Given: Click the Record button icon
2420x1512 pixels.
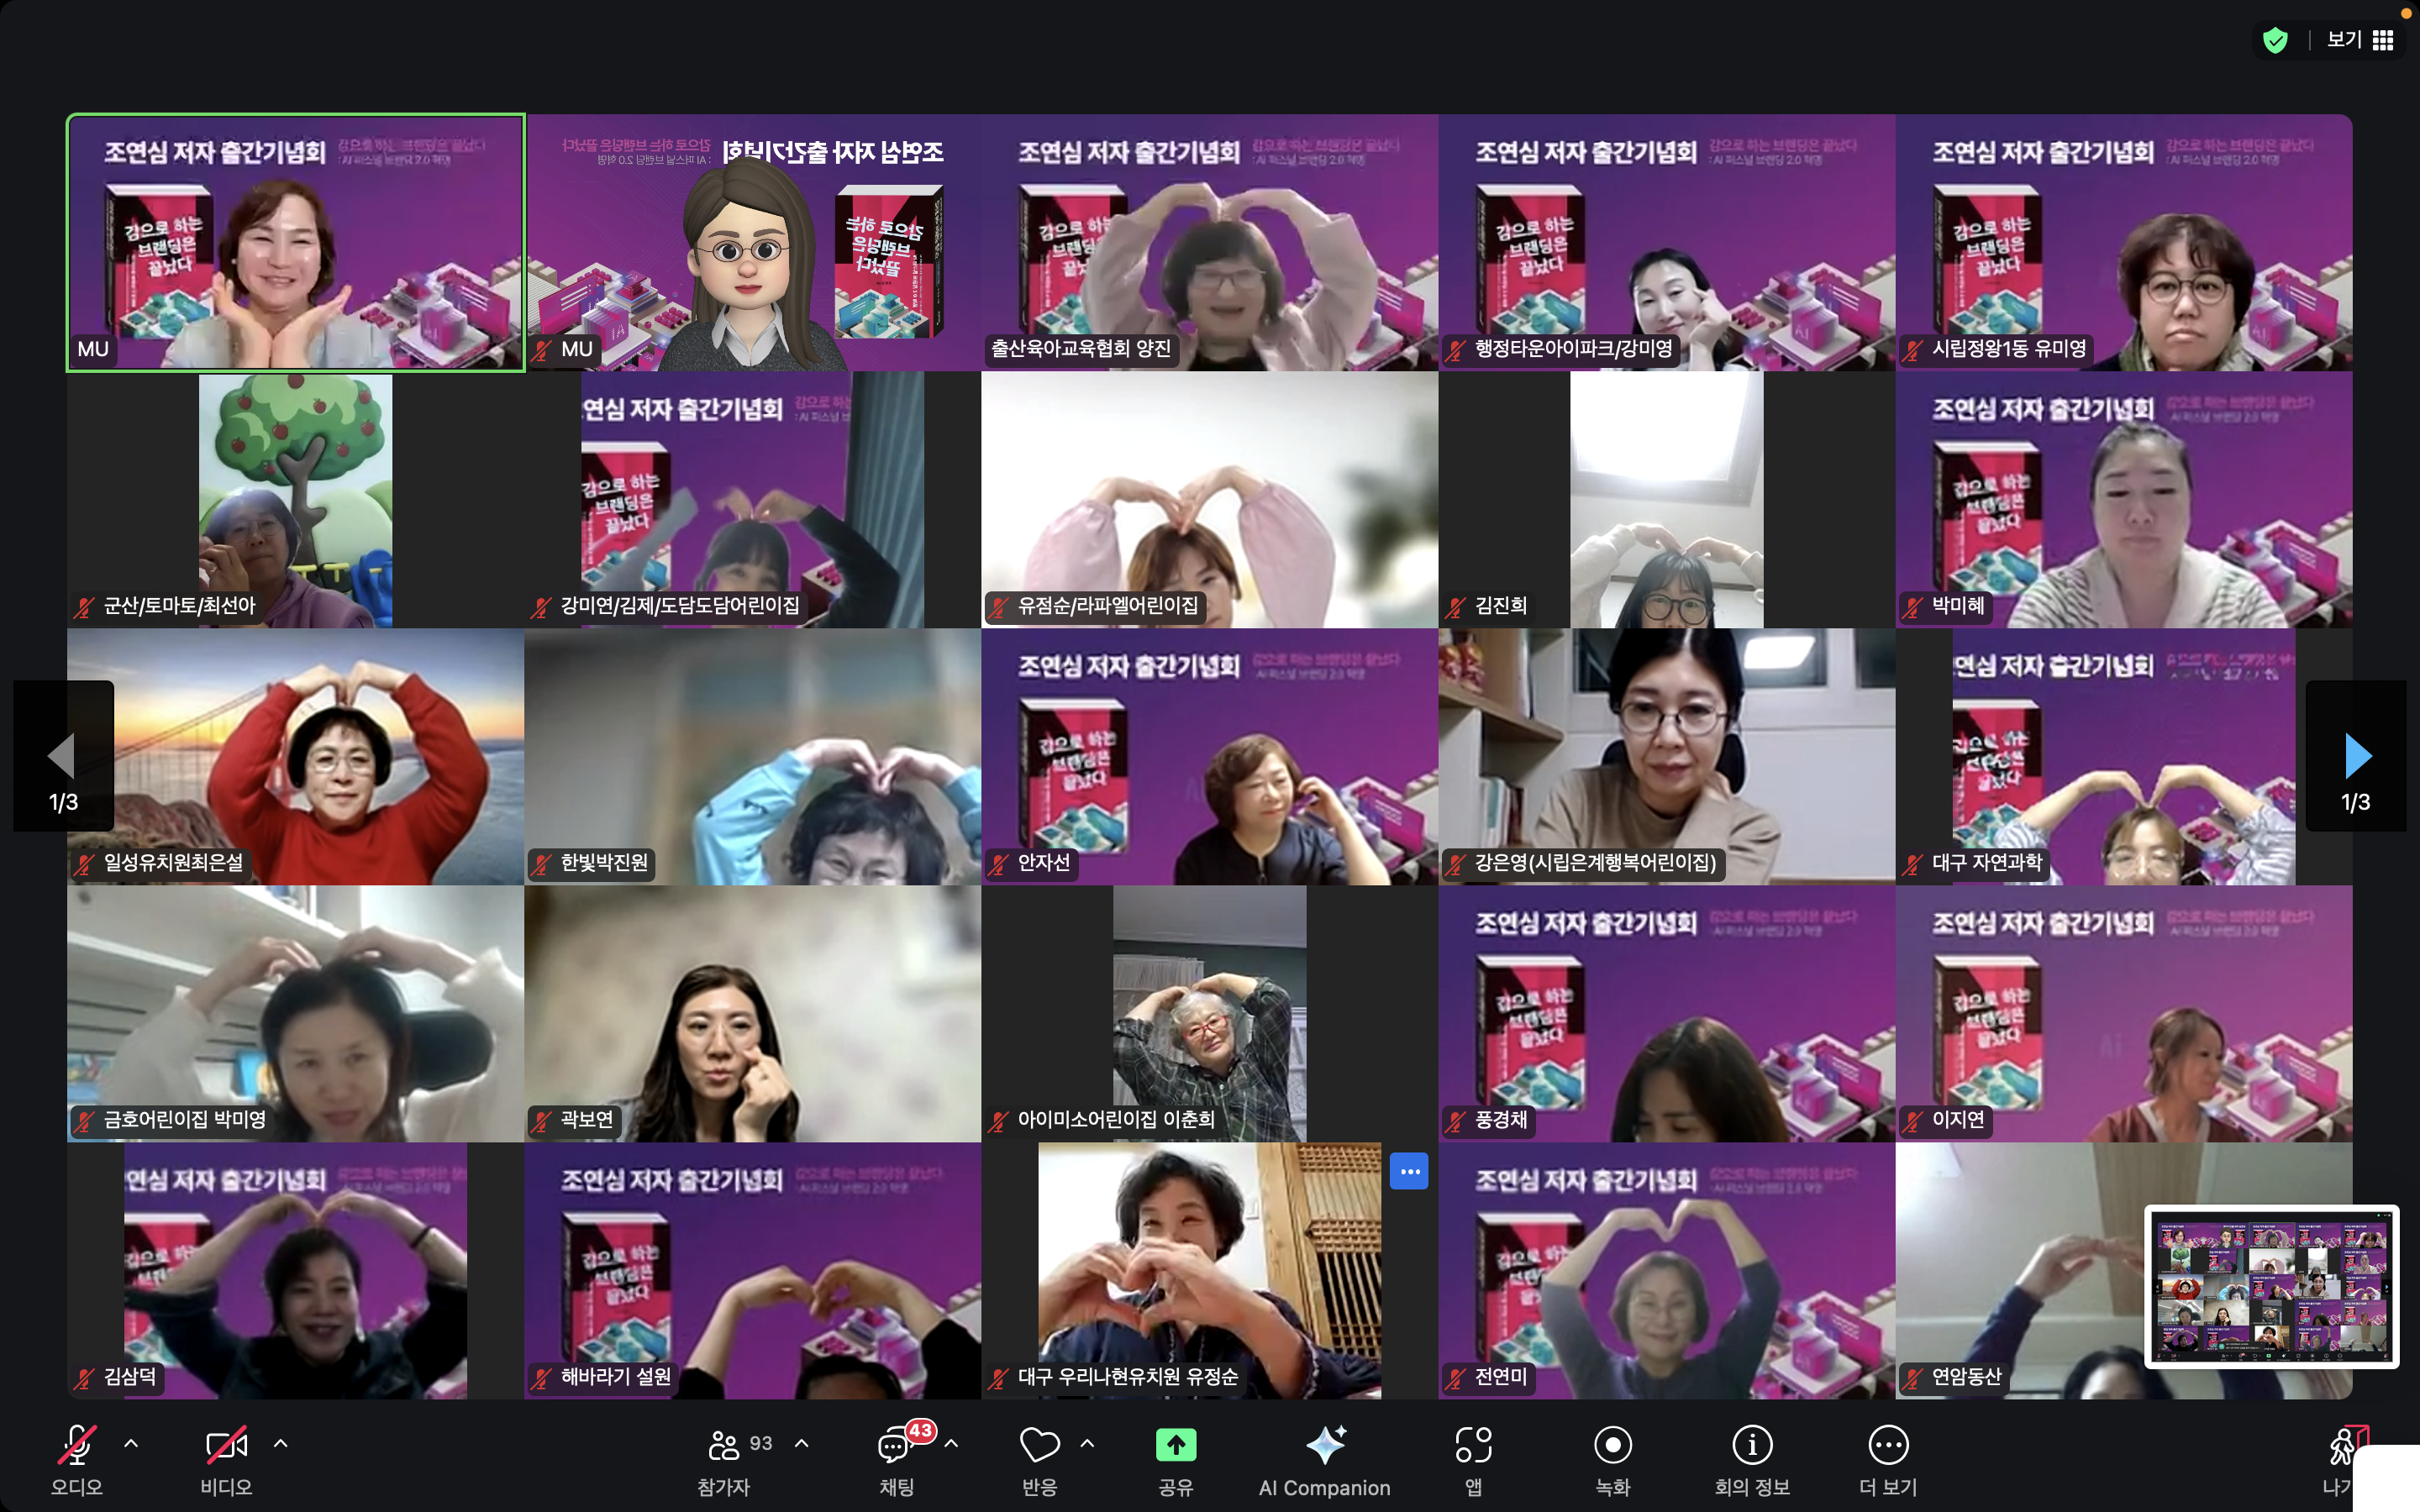Looking at the screenshot, I should tap(1612, 1445).
